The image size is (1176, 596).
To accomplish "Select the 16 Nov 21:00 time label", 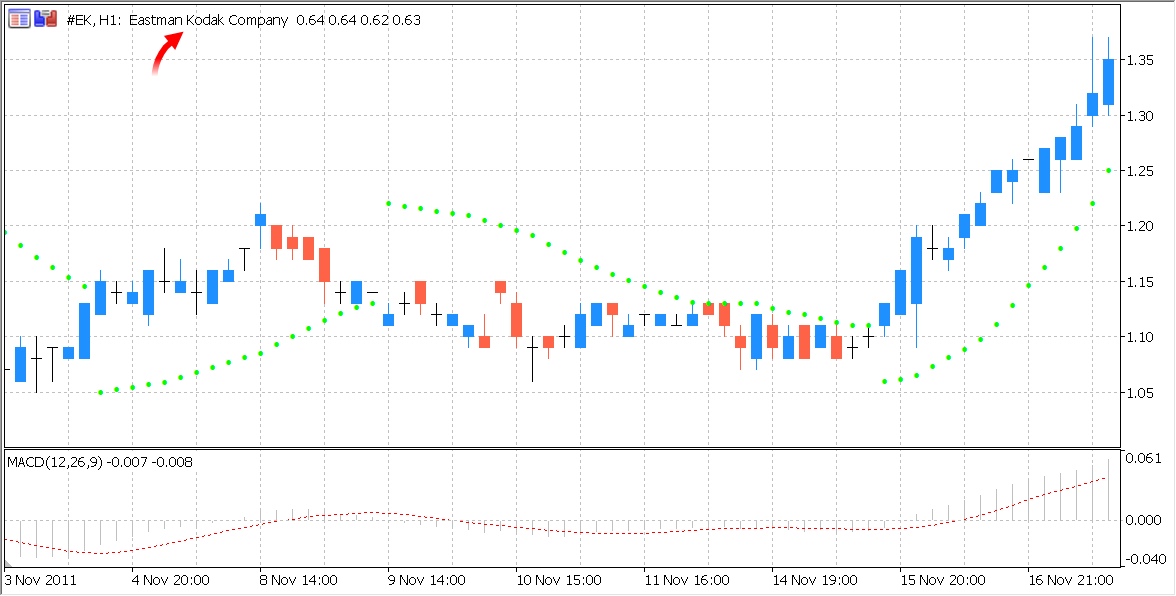I will click(x=1071, y=580).
